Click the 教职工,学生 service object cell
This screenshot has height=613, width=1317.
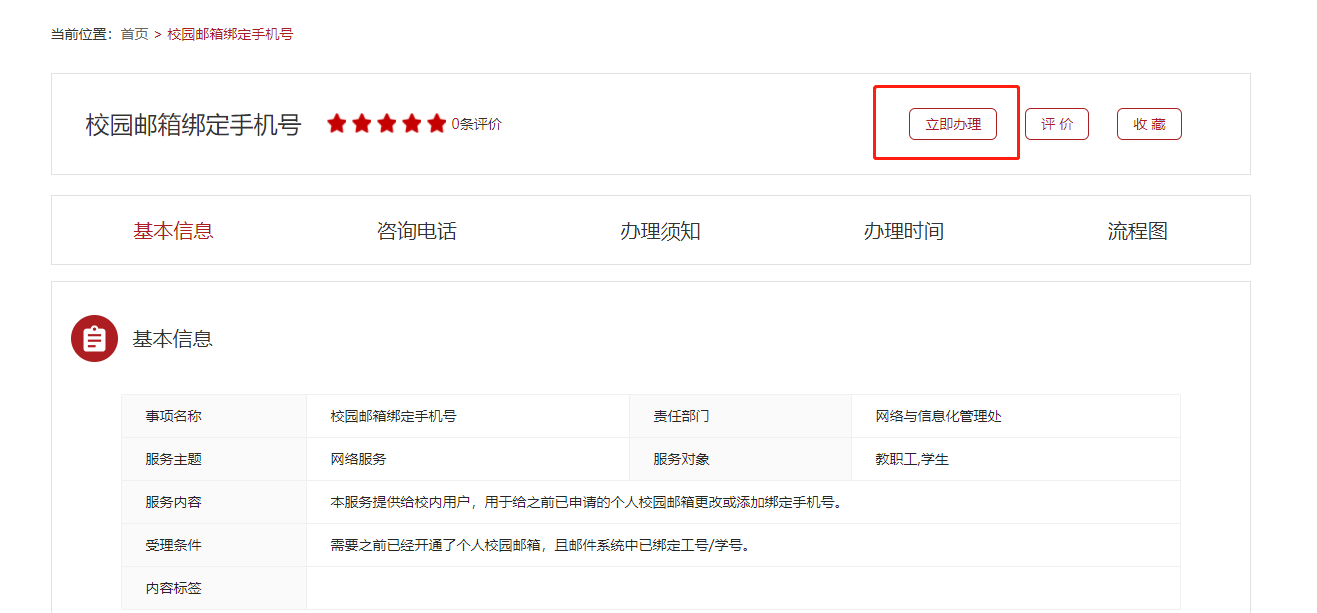coord(1015,459)
